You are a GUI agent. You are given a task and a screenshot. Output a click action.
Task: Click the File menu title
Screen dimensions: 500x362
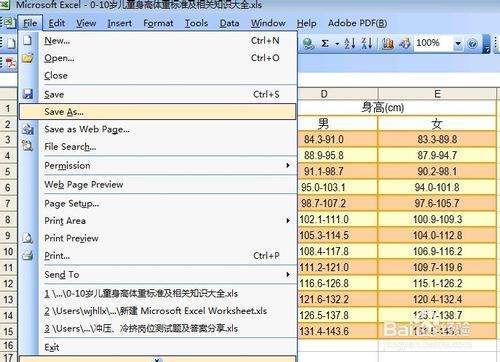click(30, 23)
